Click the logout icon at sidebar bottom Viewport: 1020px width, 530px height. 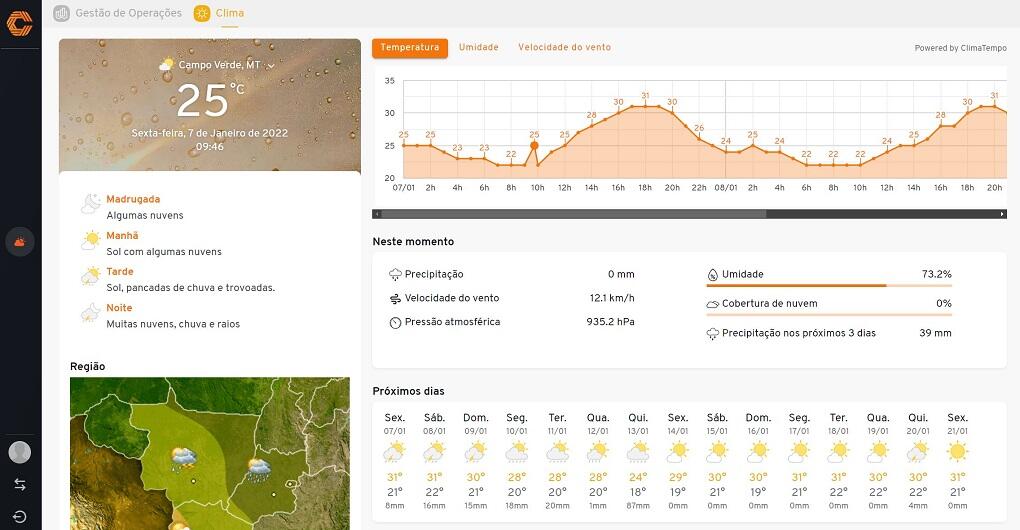pos(20,516)
